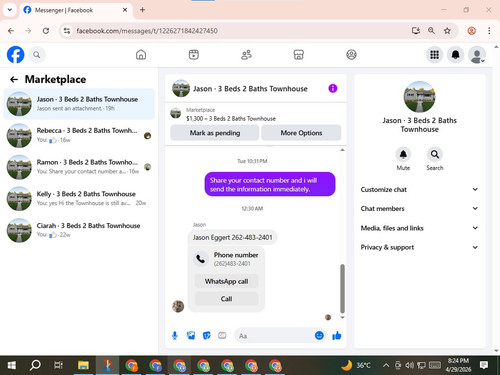The height and width of the screenshot is (375, 500).
Task: Open the Jason townhouse conversation
Action: click(79, 104)
